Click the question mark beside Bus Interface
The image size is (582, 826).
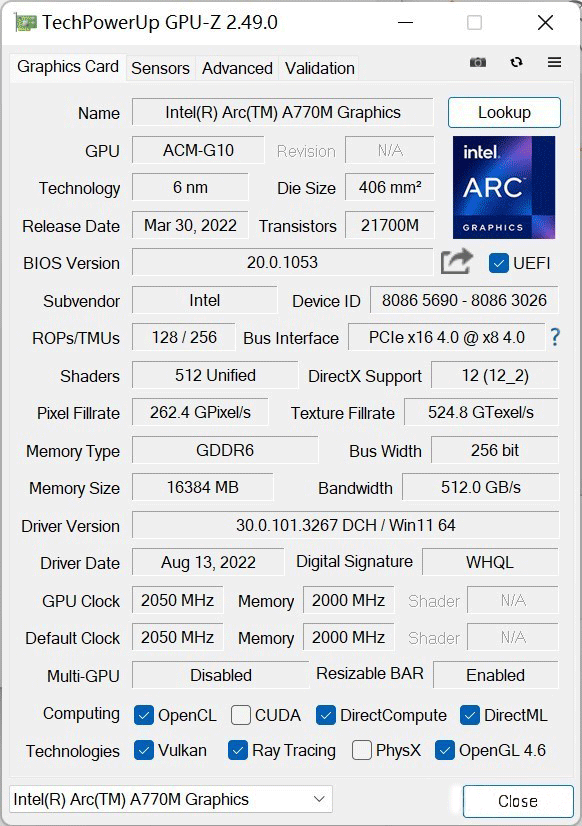click(555, 338)
